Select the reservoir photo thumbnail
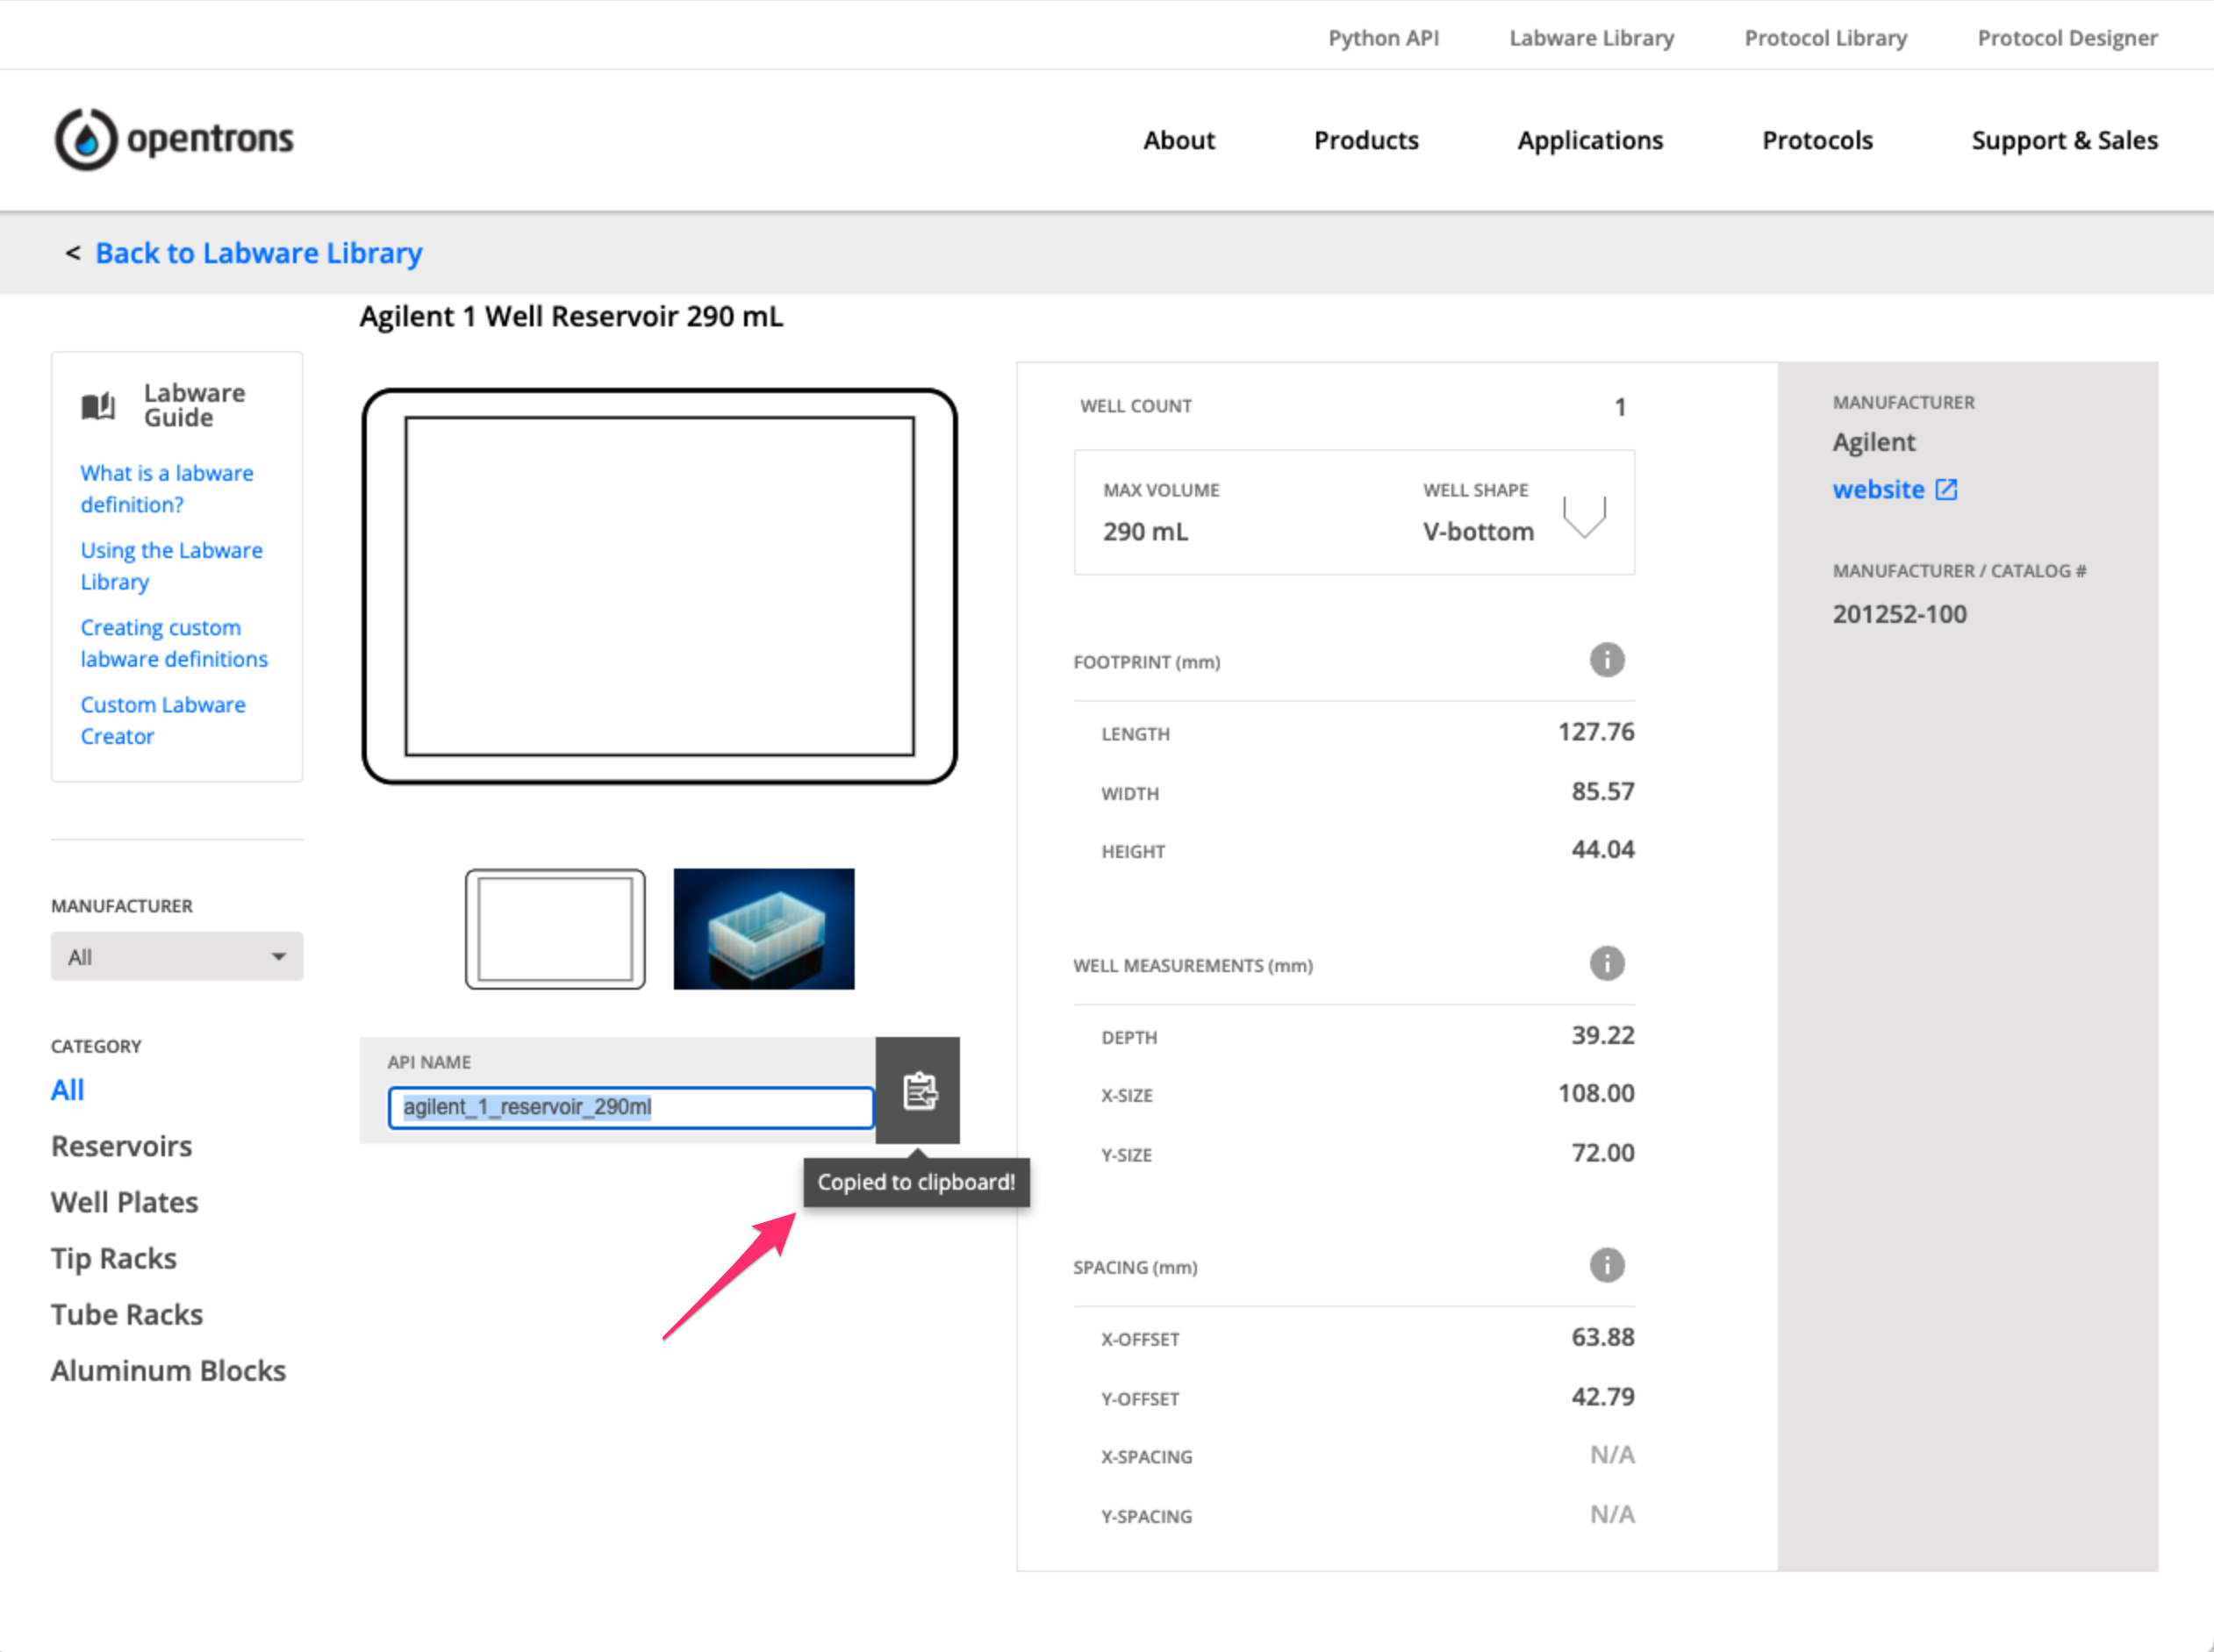2214x1652 pixels. tap(764, 929)
